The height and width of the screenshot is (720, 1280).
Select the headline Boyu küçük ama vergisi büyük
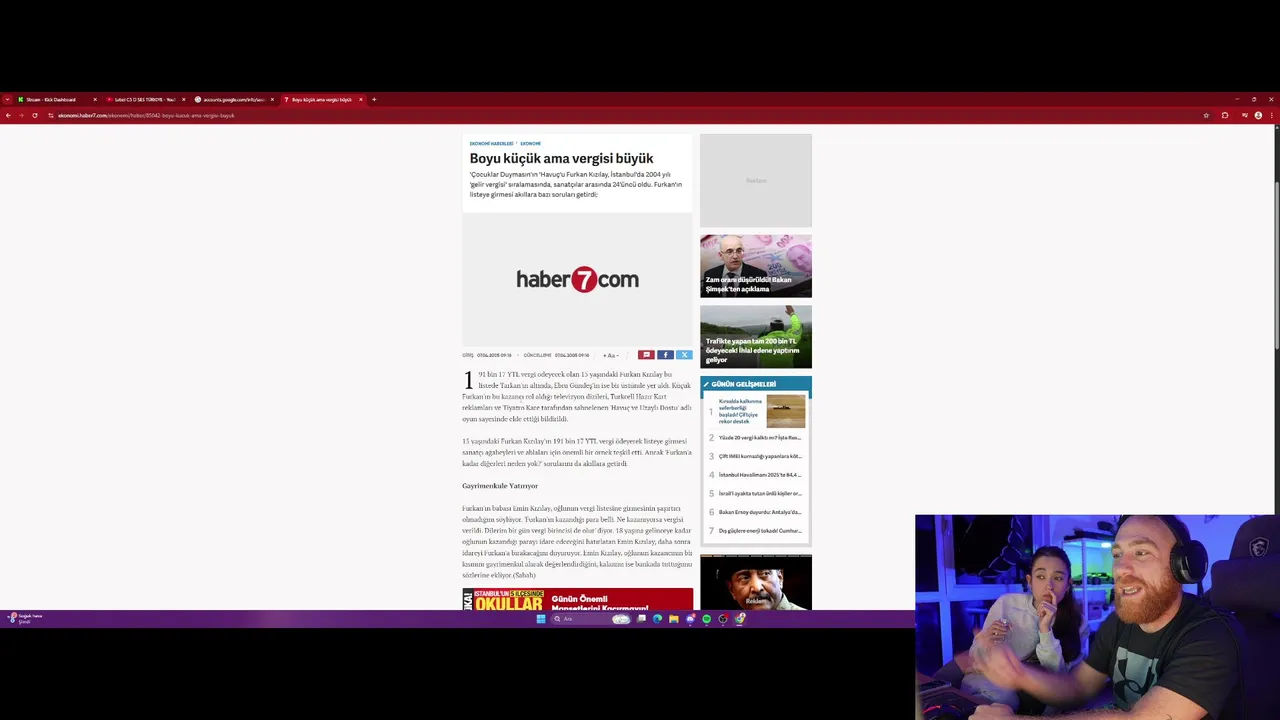[561, 158]
